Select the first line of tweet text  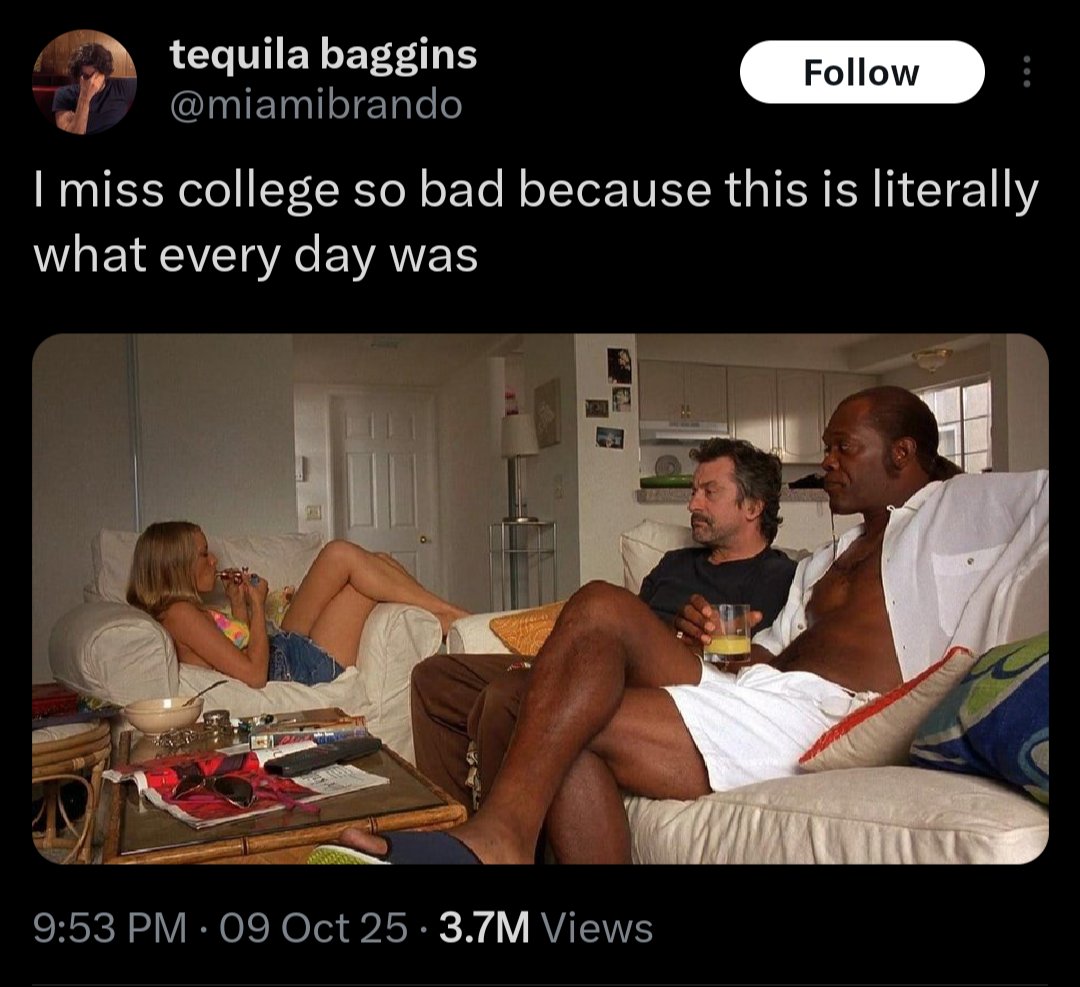point(535,191)
